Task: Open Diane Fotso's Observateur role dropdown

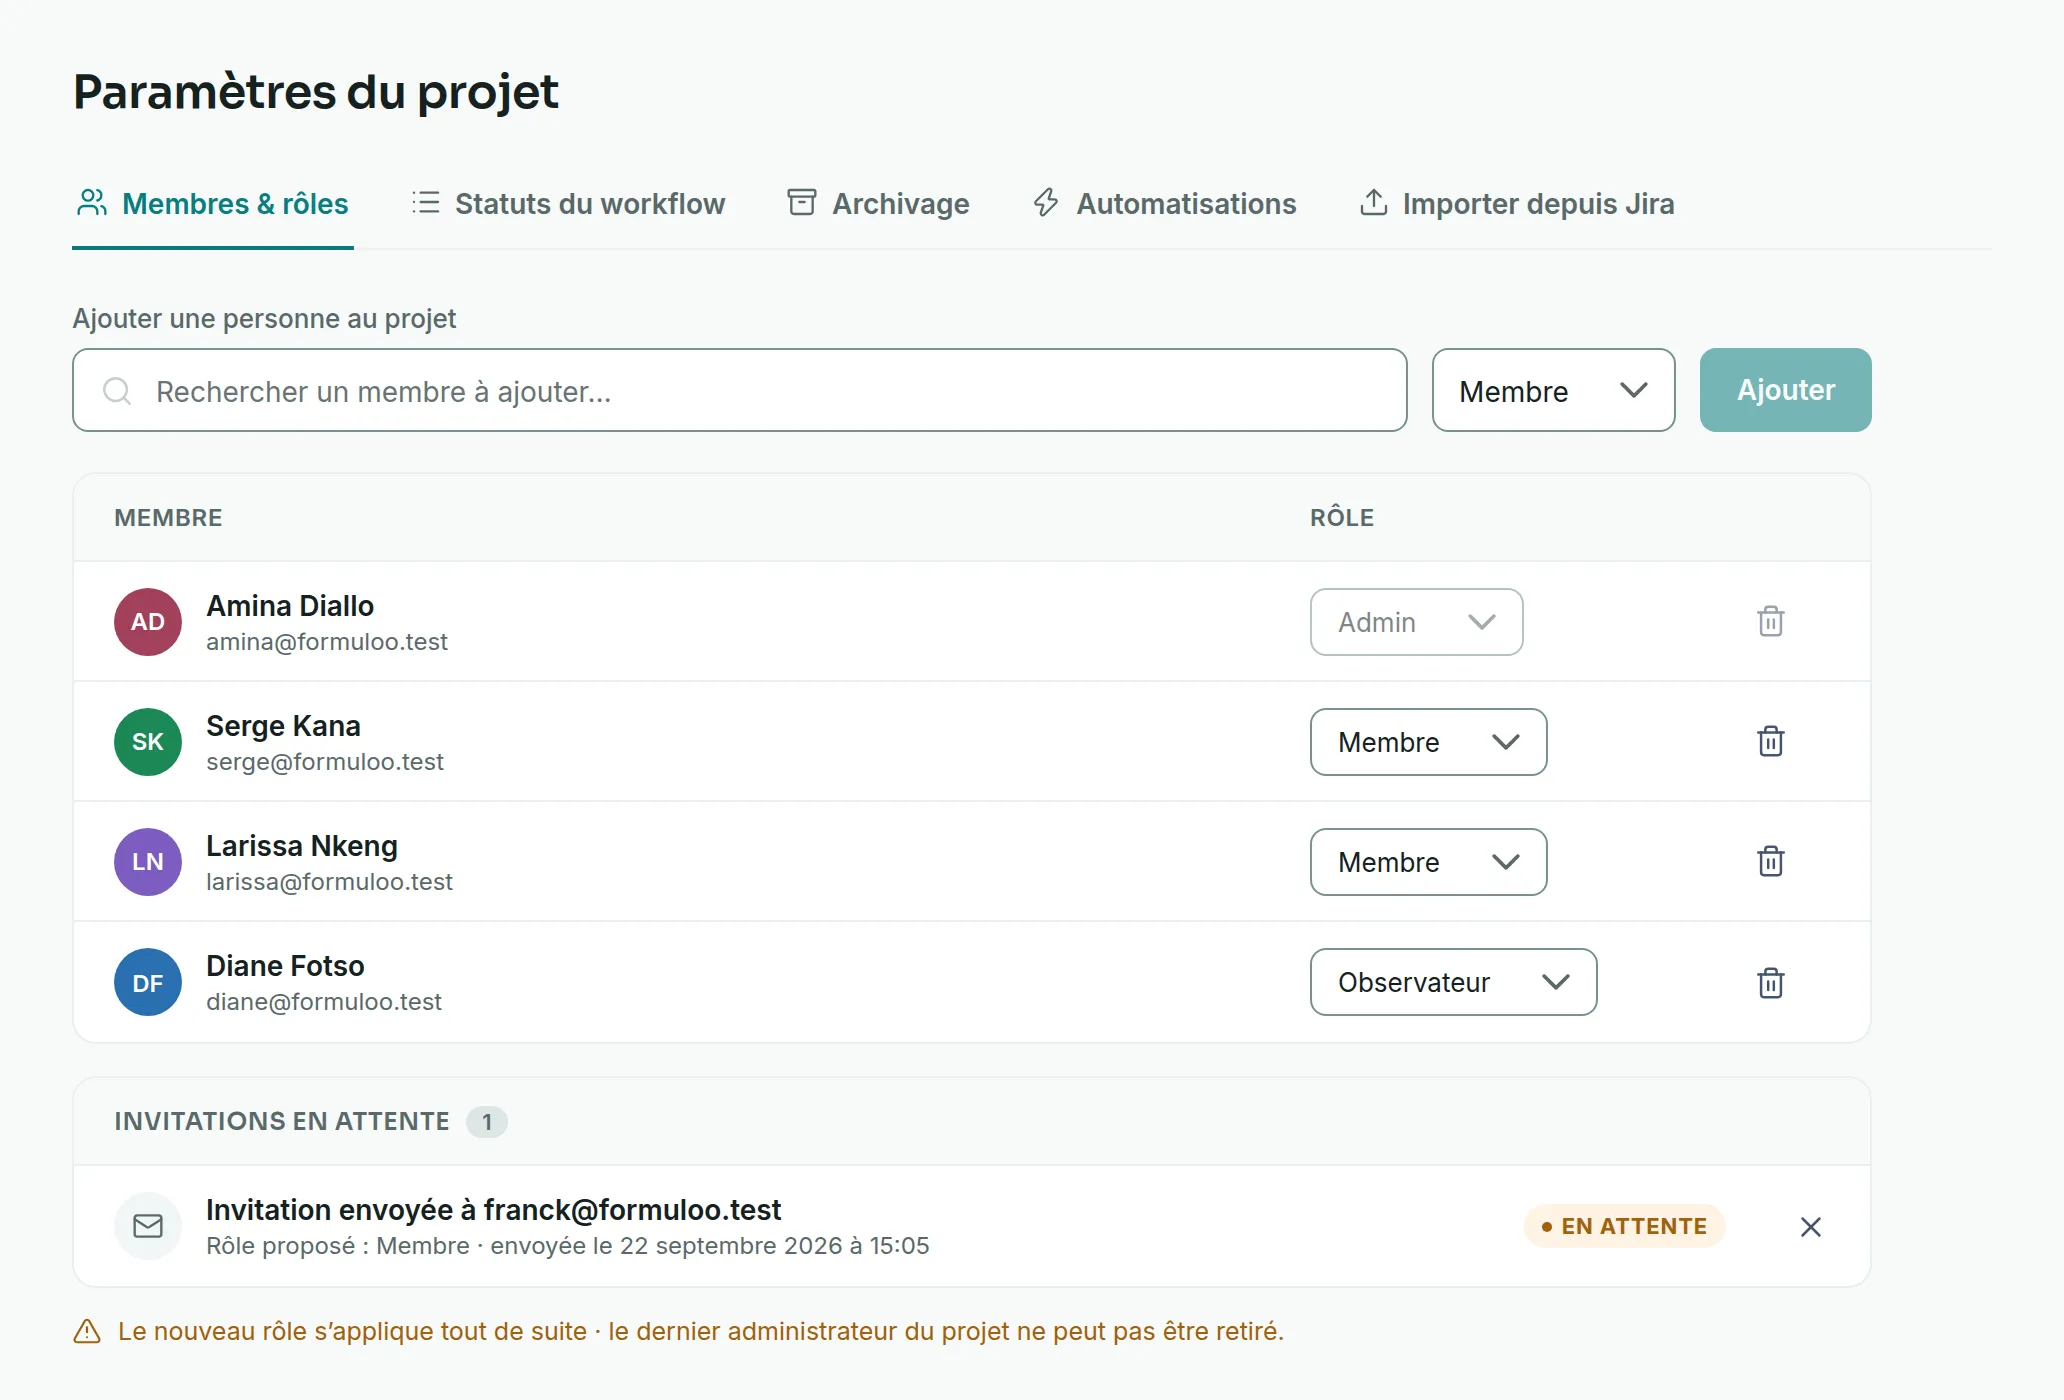Action: pos(1453,982)
